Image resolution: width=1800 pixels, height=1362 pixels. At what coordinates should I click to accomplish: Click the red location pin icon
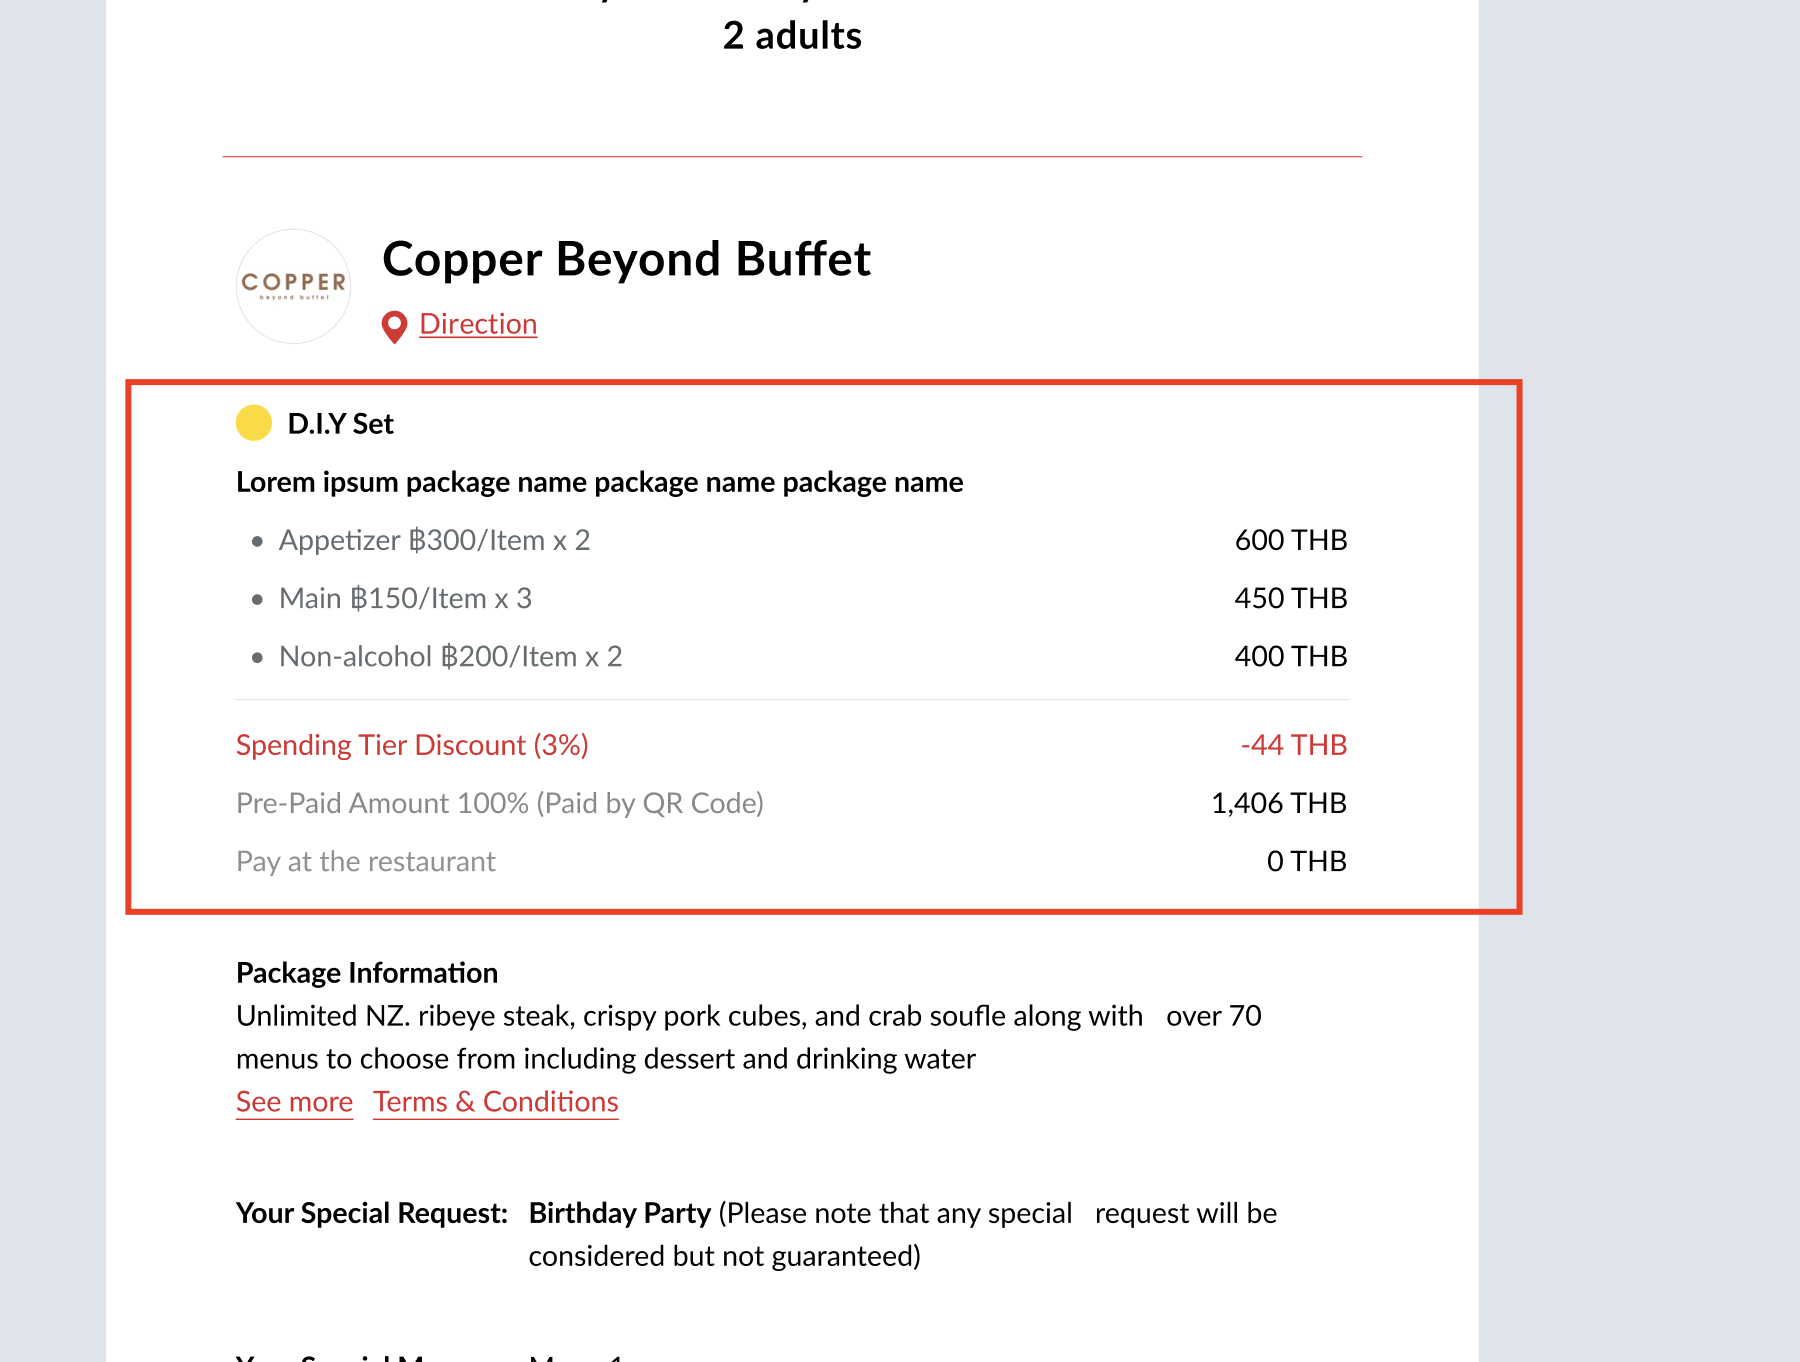click(395, 326)
